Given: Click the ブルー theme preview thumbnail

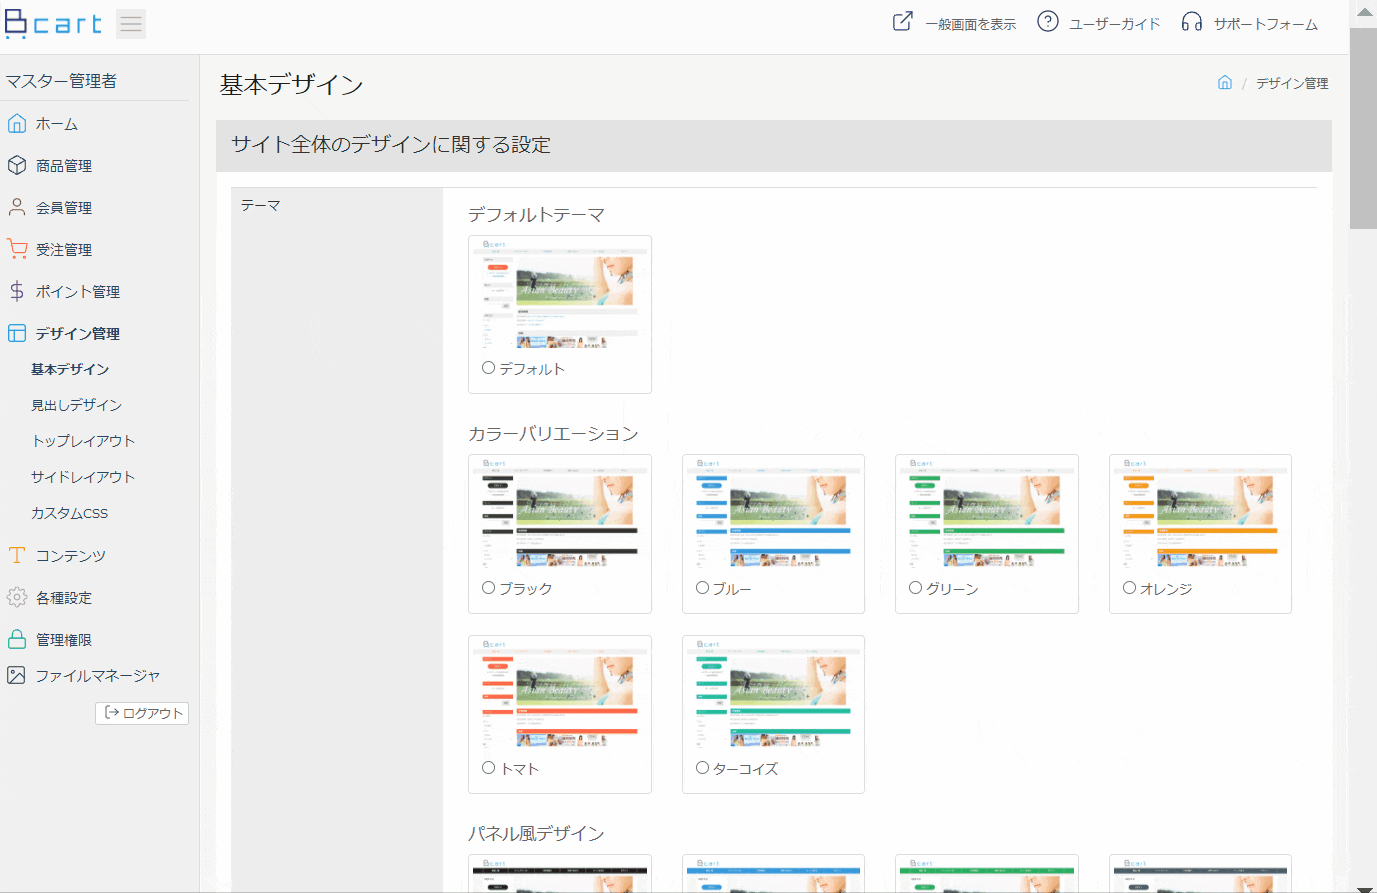Looking at the screenshot, I should coord(773,515).
